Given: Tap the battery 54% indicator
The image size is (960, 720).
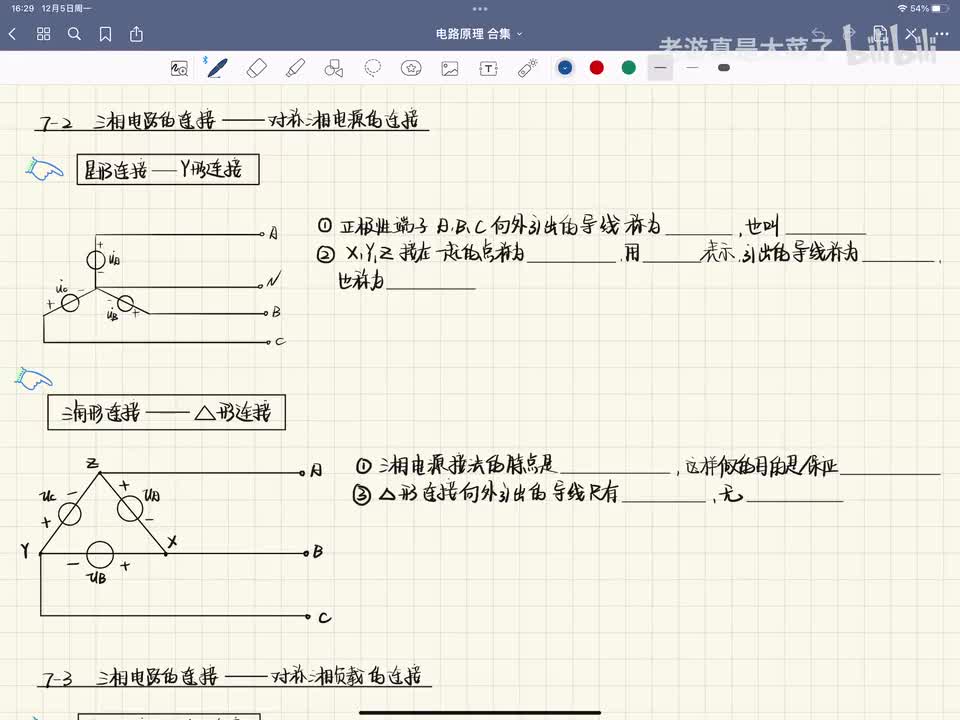Looking at the screenshot, I should [x=929, y=9].
